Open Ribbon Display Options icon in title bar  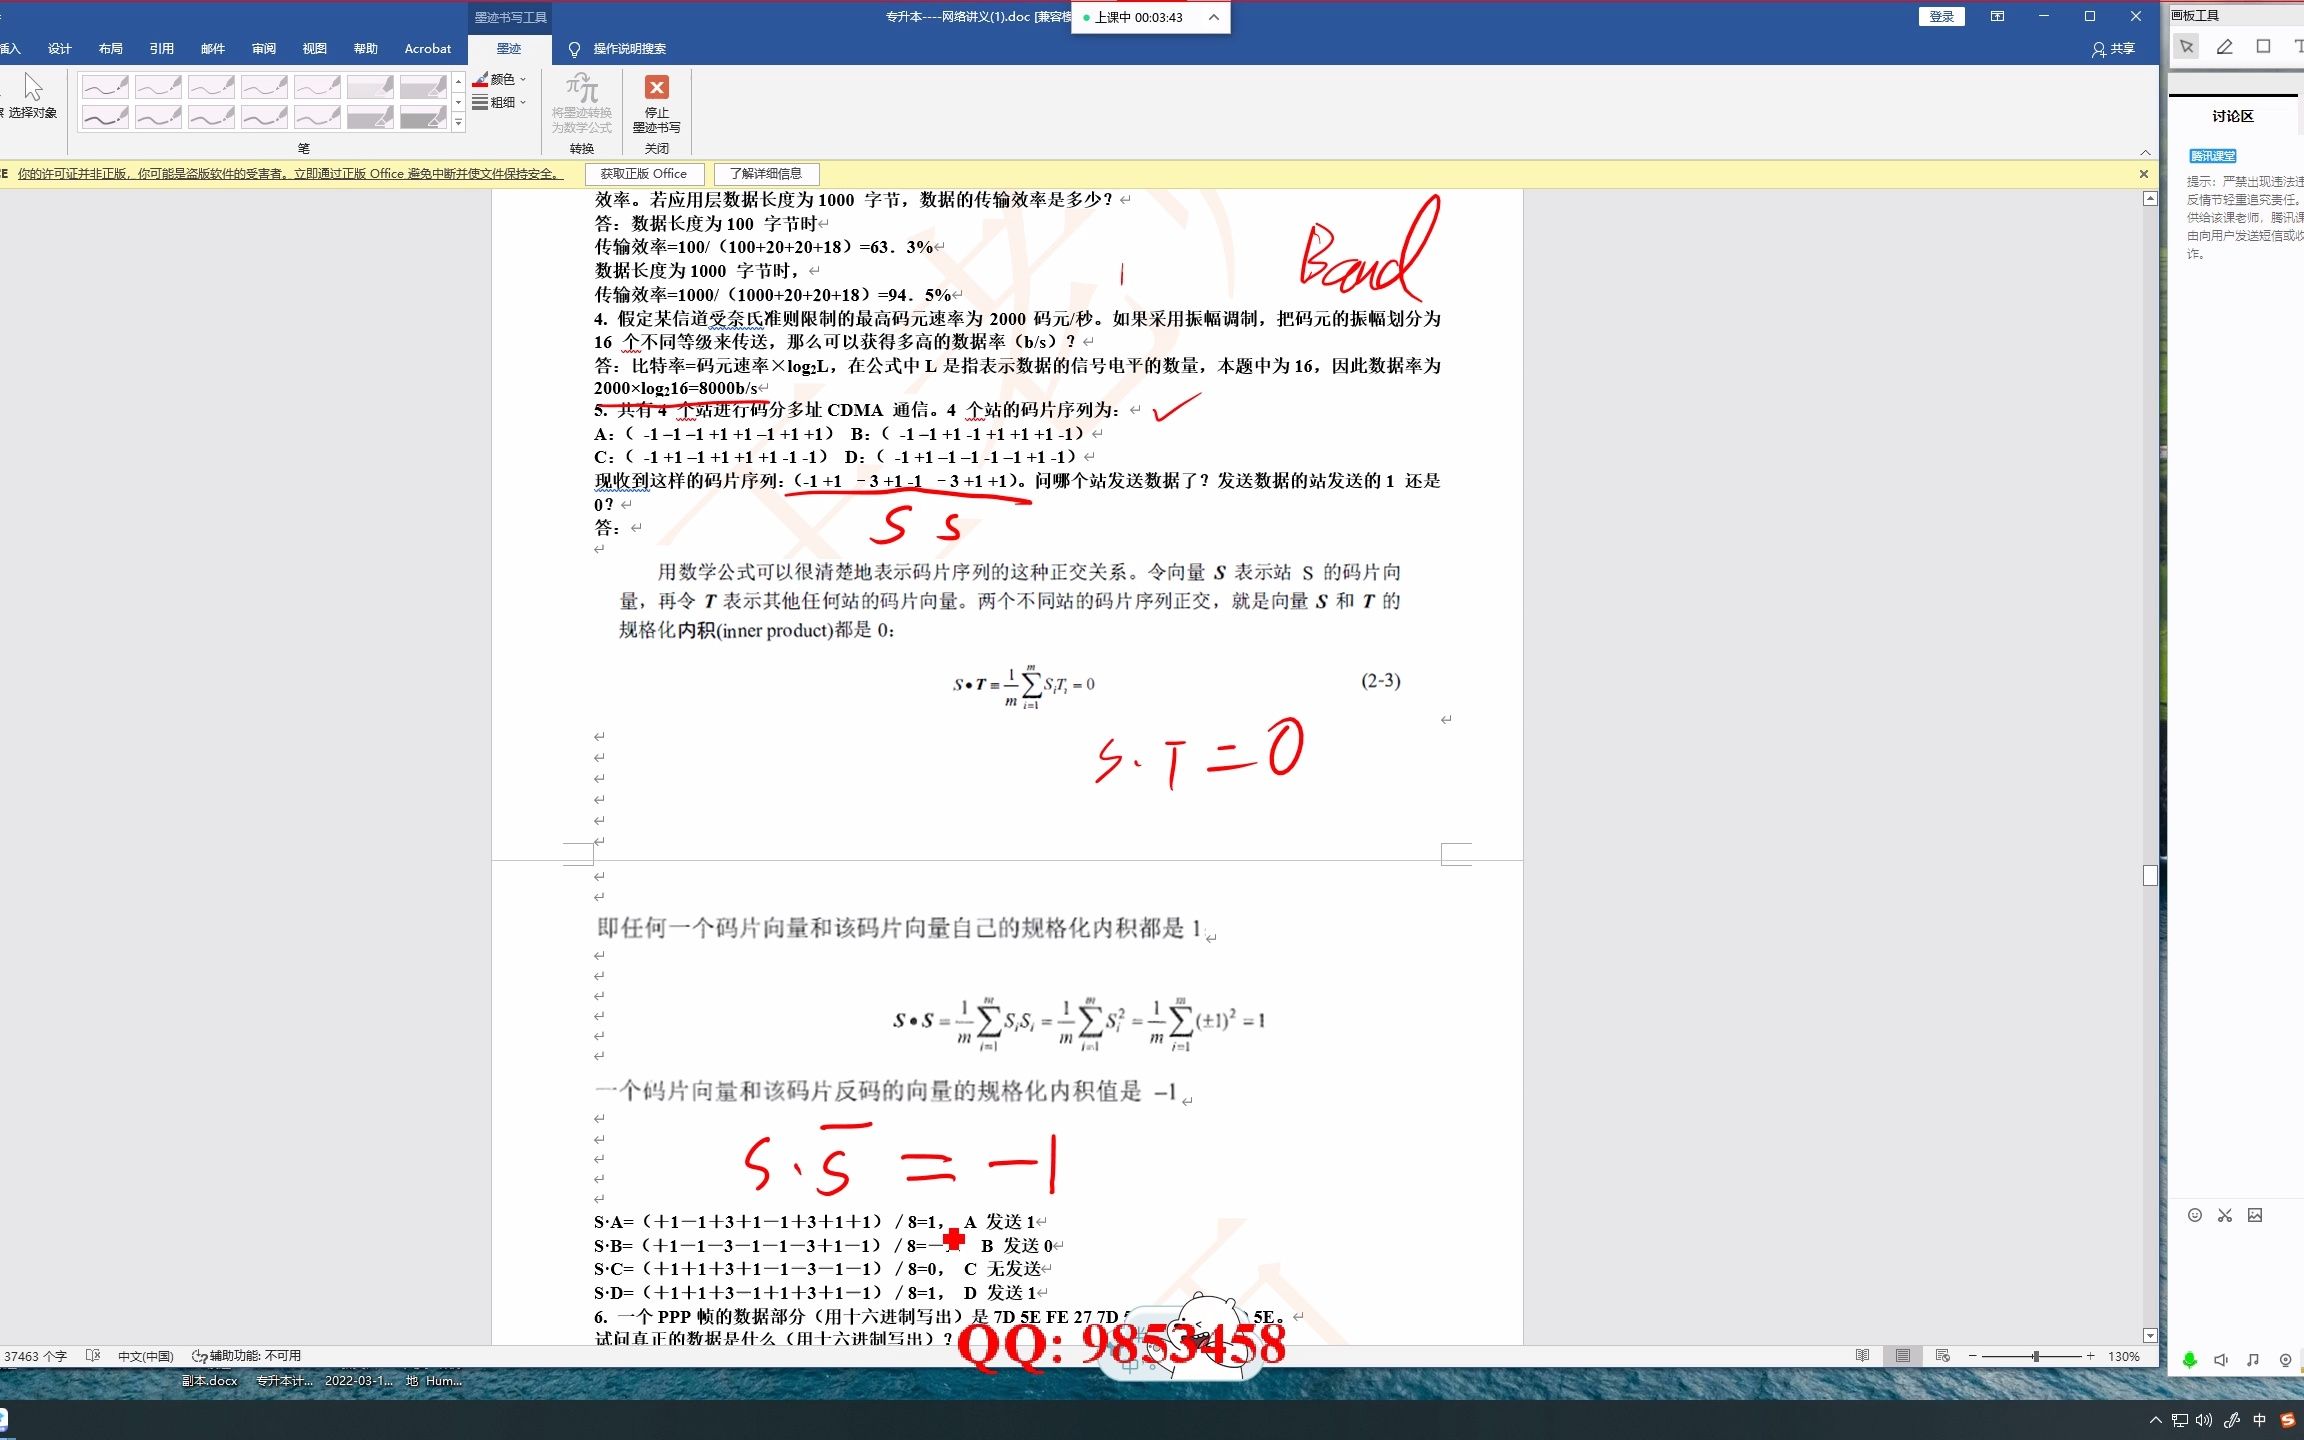[x=1997, y=17]
